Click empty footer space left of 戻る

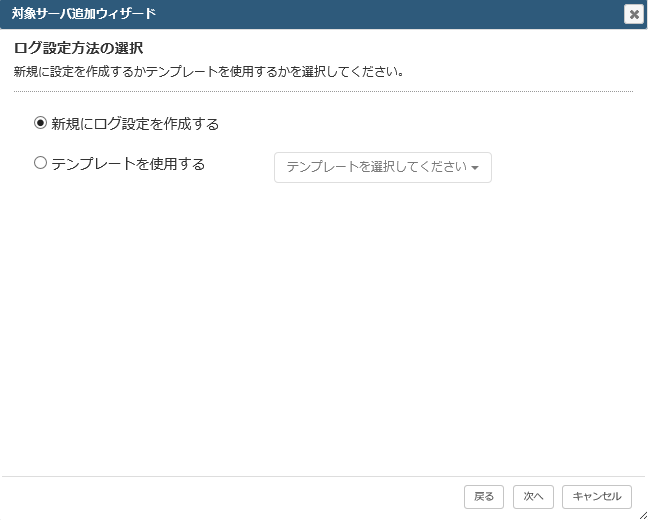tap(231, 496)
